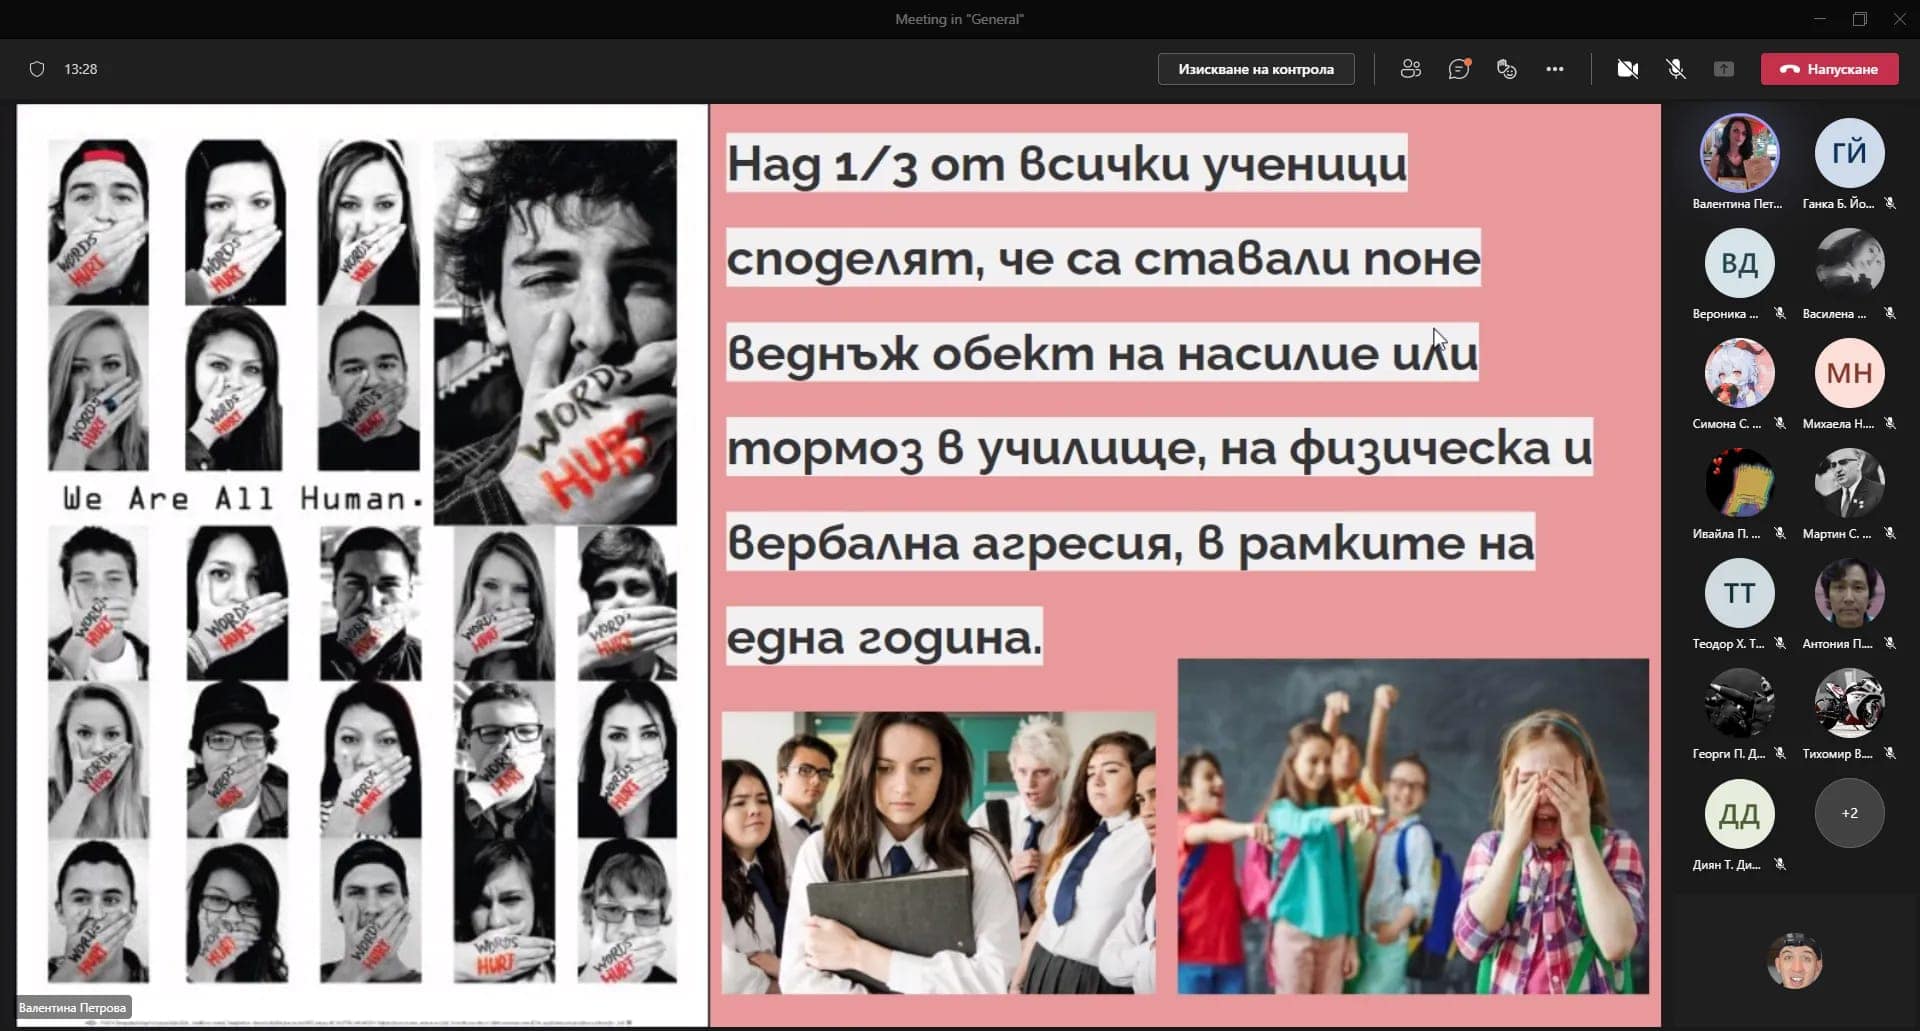
Task: Click muted mic icon next to Вероника
Action: point(1780,314)
